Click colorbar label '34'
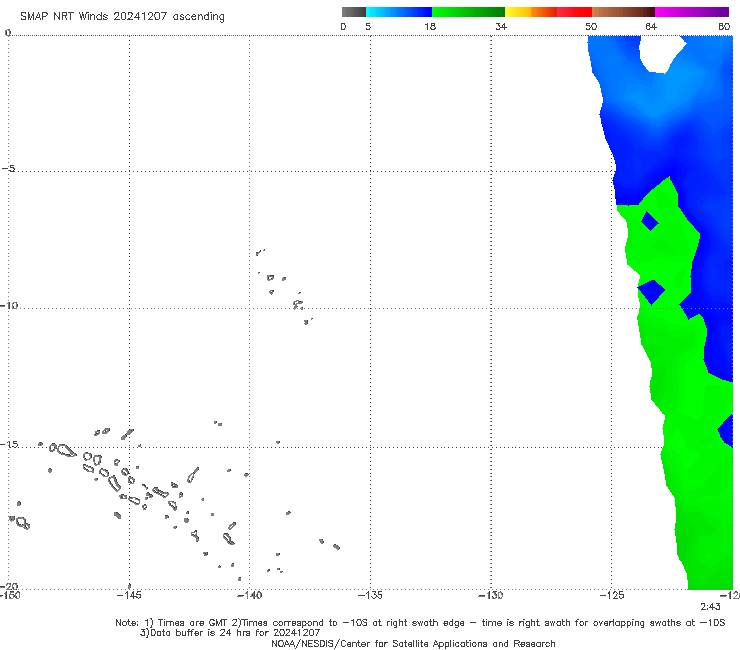Image resolution: width=740 pixels, height=650 pixels. click(501, 26)
